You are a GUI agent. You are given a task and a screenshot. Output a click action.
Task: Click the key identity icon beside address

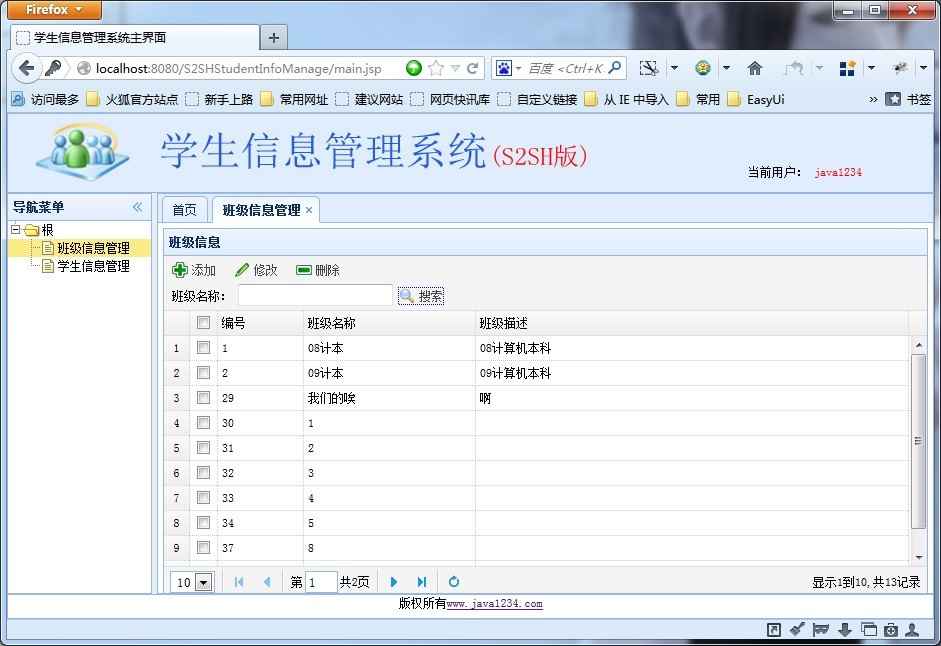pyautogui.click(x=53, y=68)
